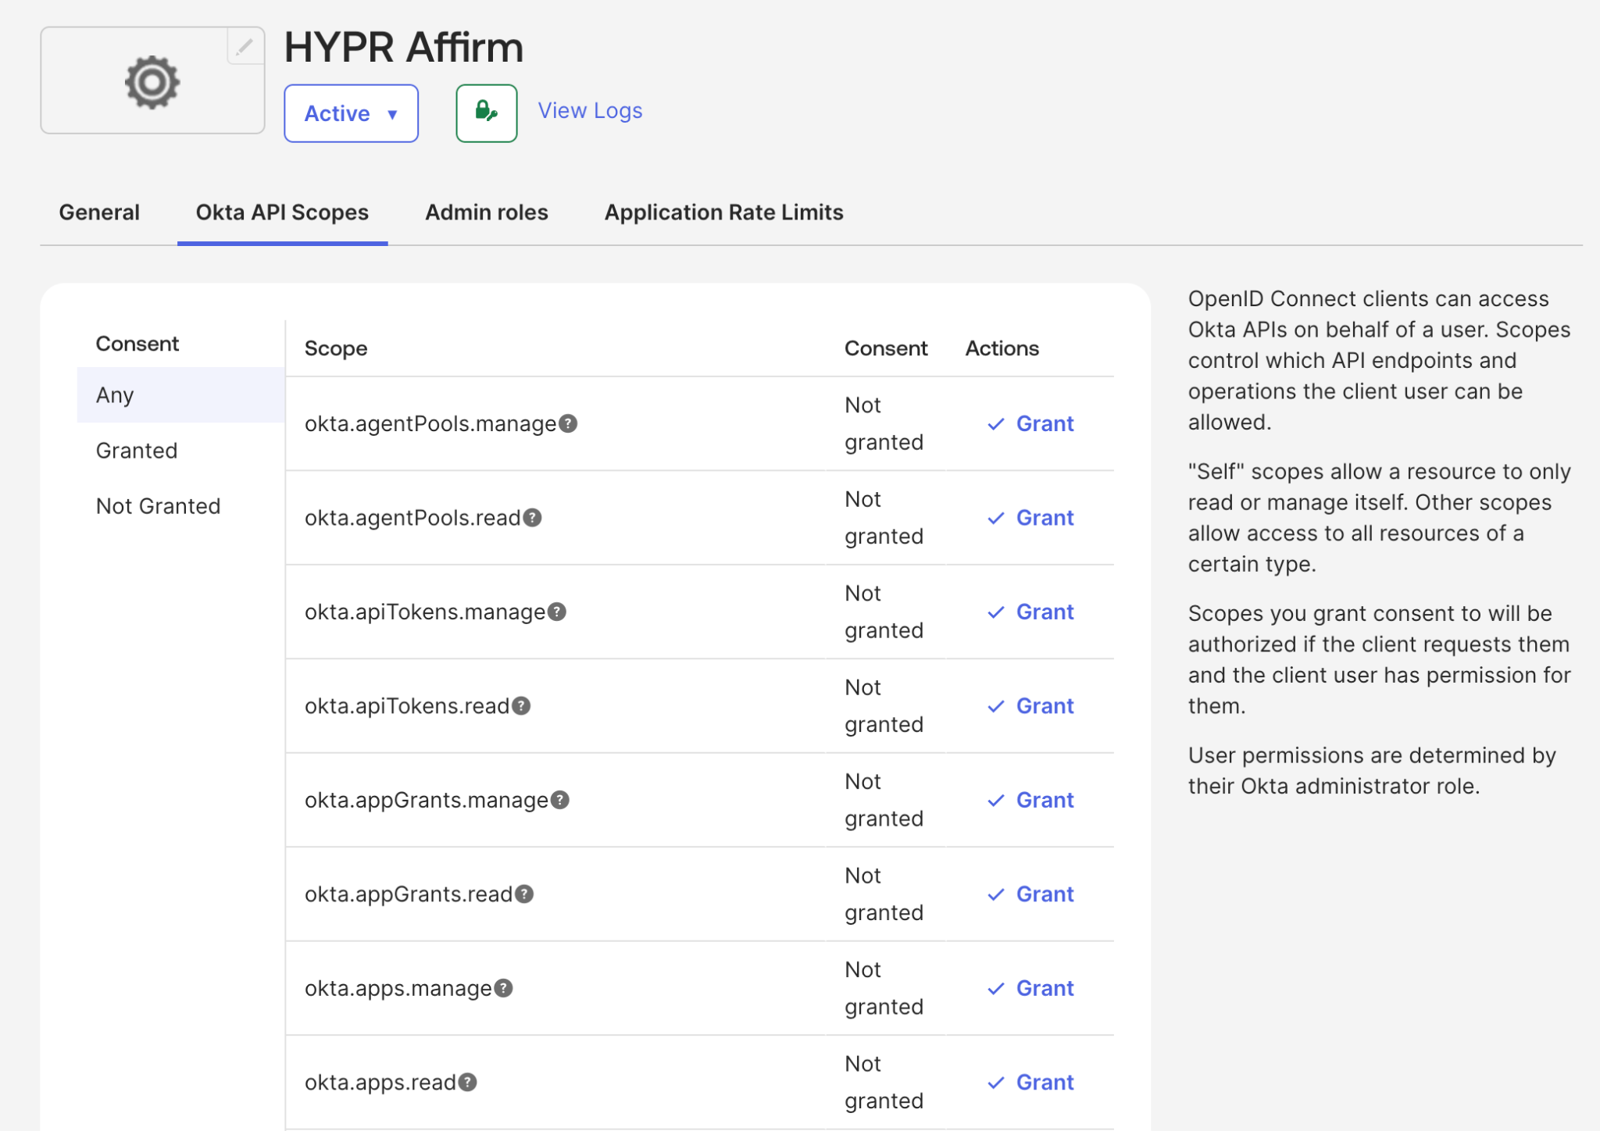Open help icon for okta.agentPools.manage
The height and width of the screenshot is (1131, 1600).
click(x=568, y=424)
